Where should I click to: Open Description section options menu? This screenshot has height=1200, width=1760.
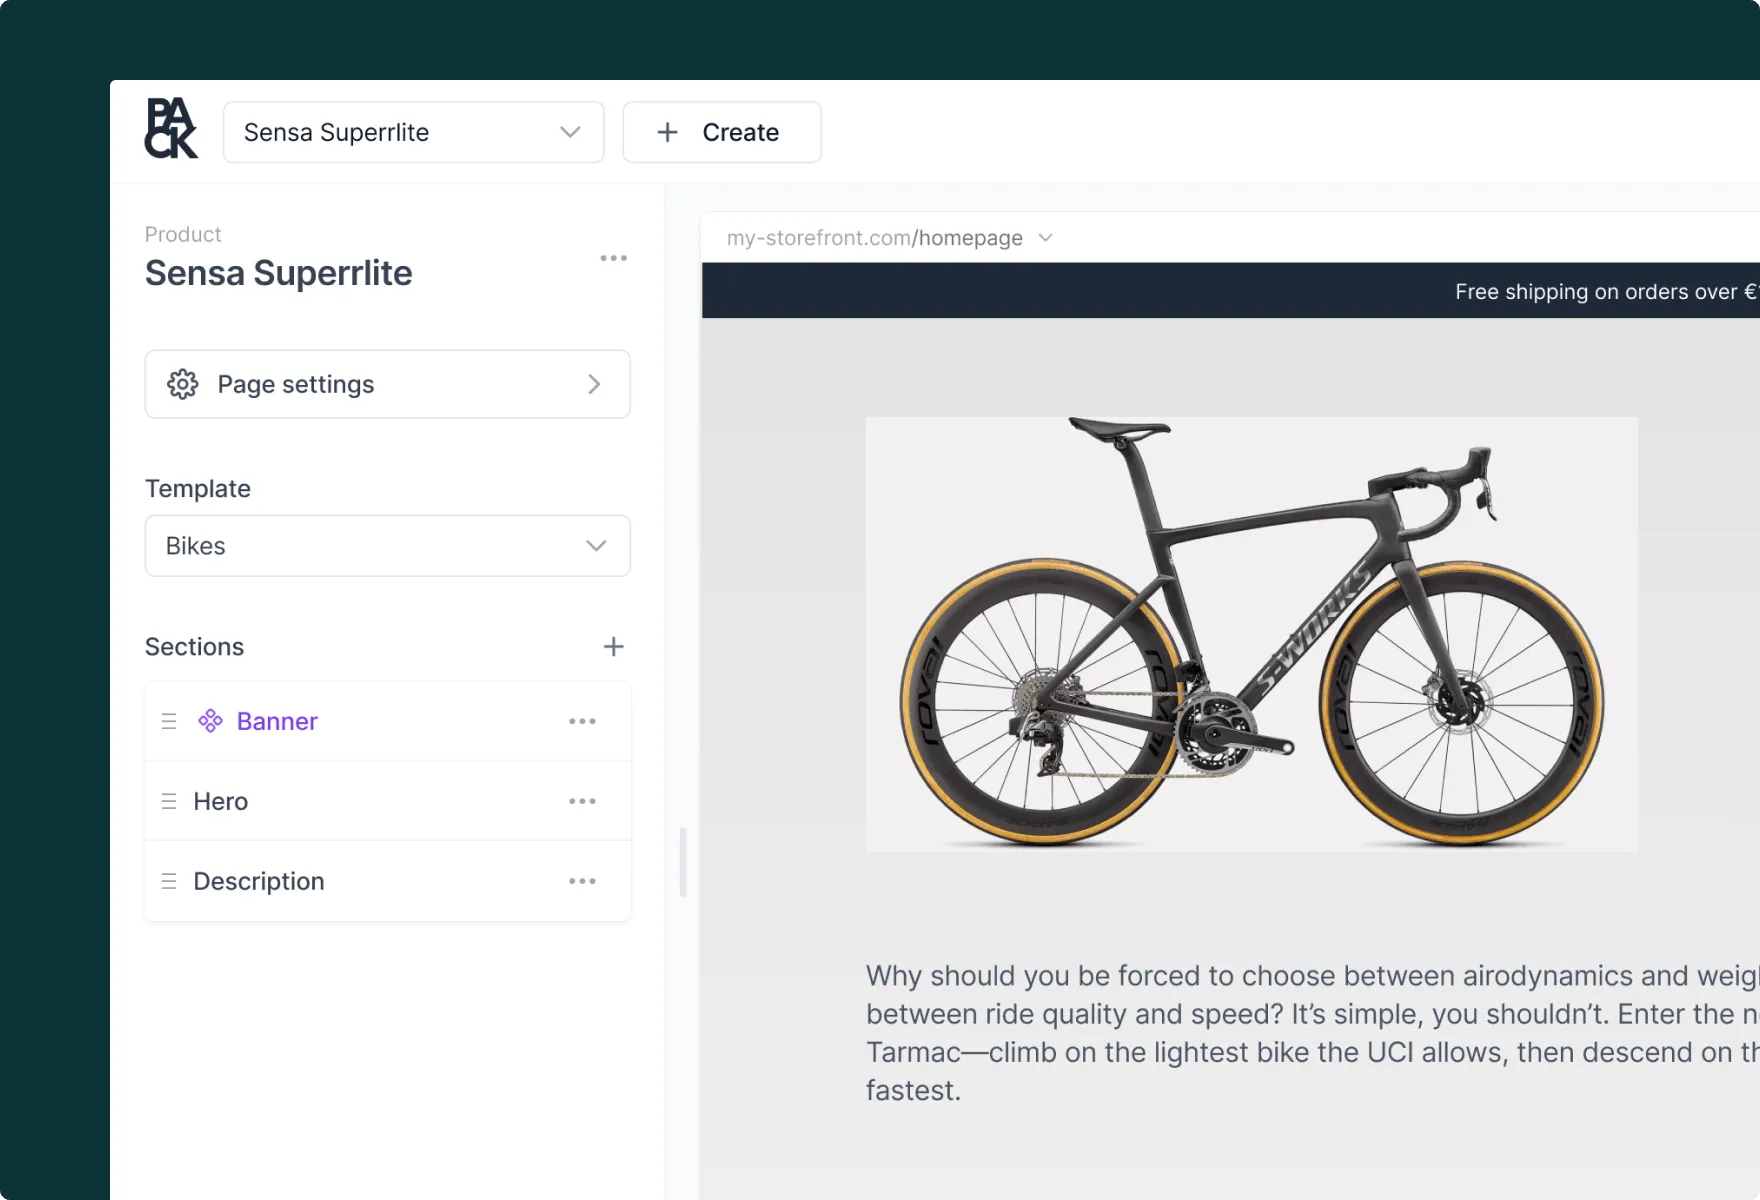[x=582, y=881]
